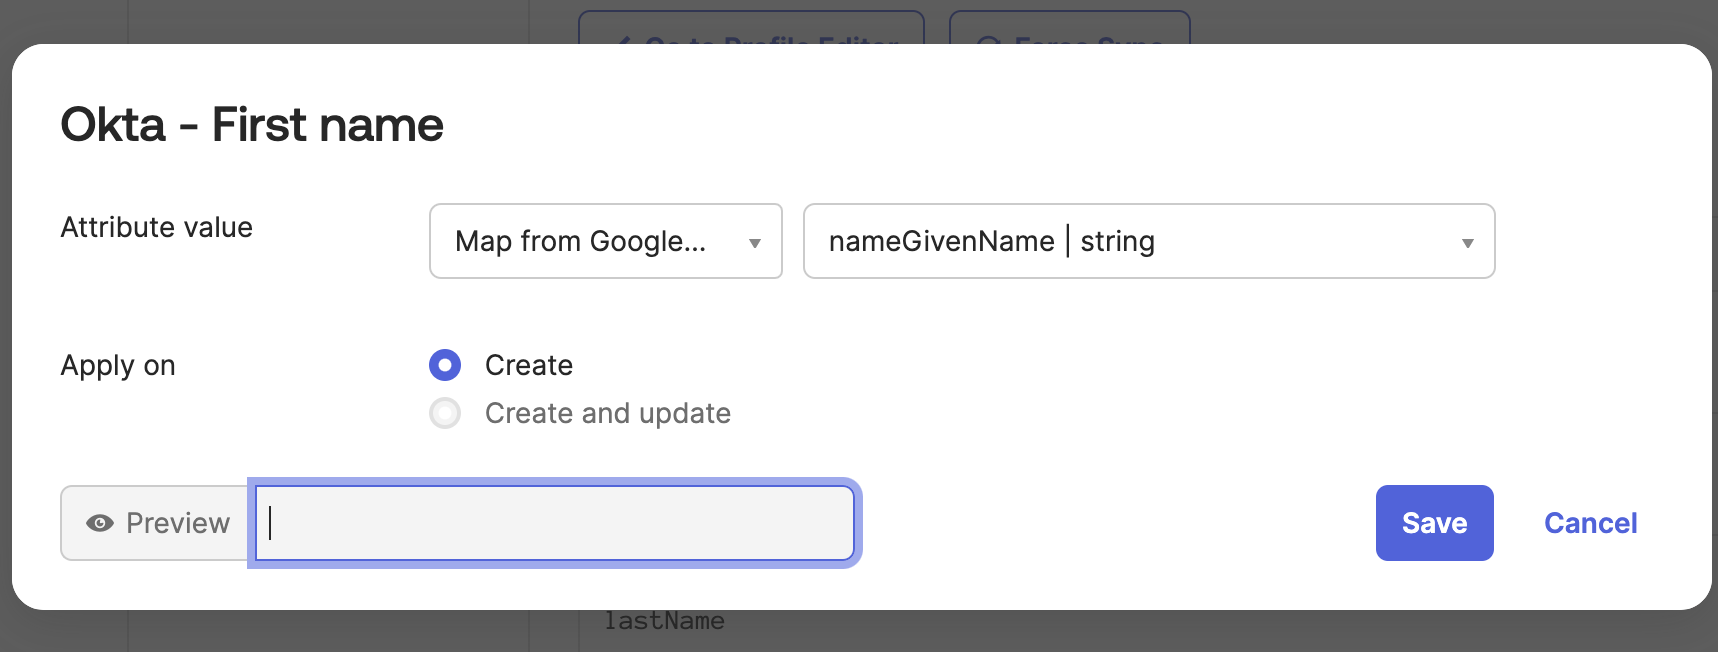Viewport: 1718px width, 652px height.
Task: Click the 'Okta - First name' dialog title
Action: coord(252,125)
